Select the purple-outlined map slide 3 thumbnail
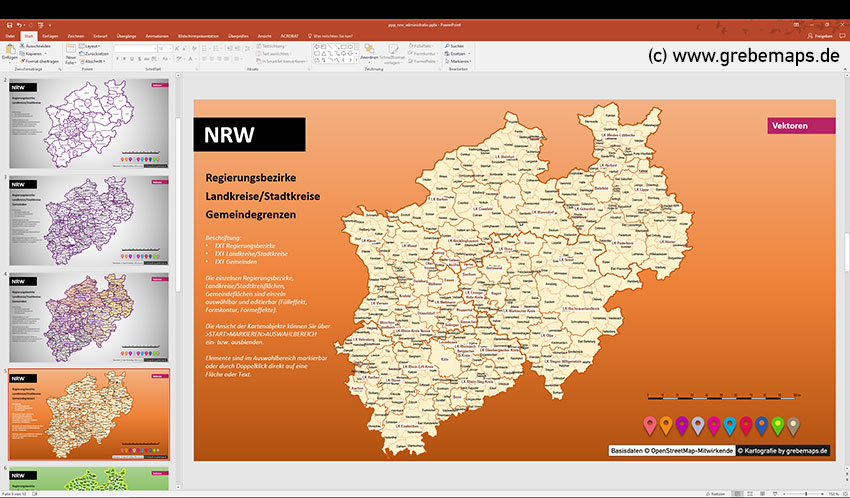Image resolution: width=850 pixels, height=498 pixels. point(90,220)
